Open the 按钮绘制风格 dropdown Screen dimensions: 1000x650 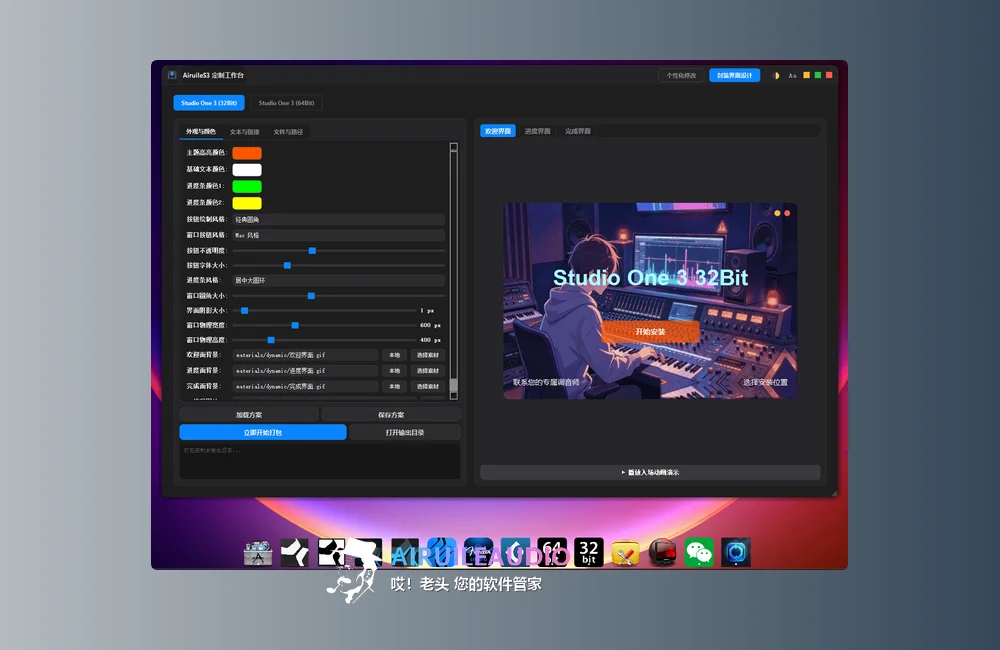click(339, 219)
